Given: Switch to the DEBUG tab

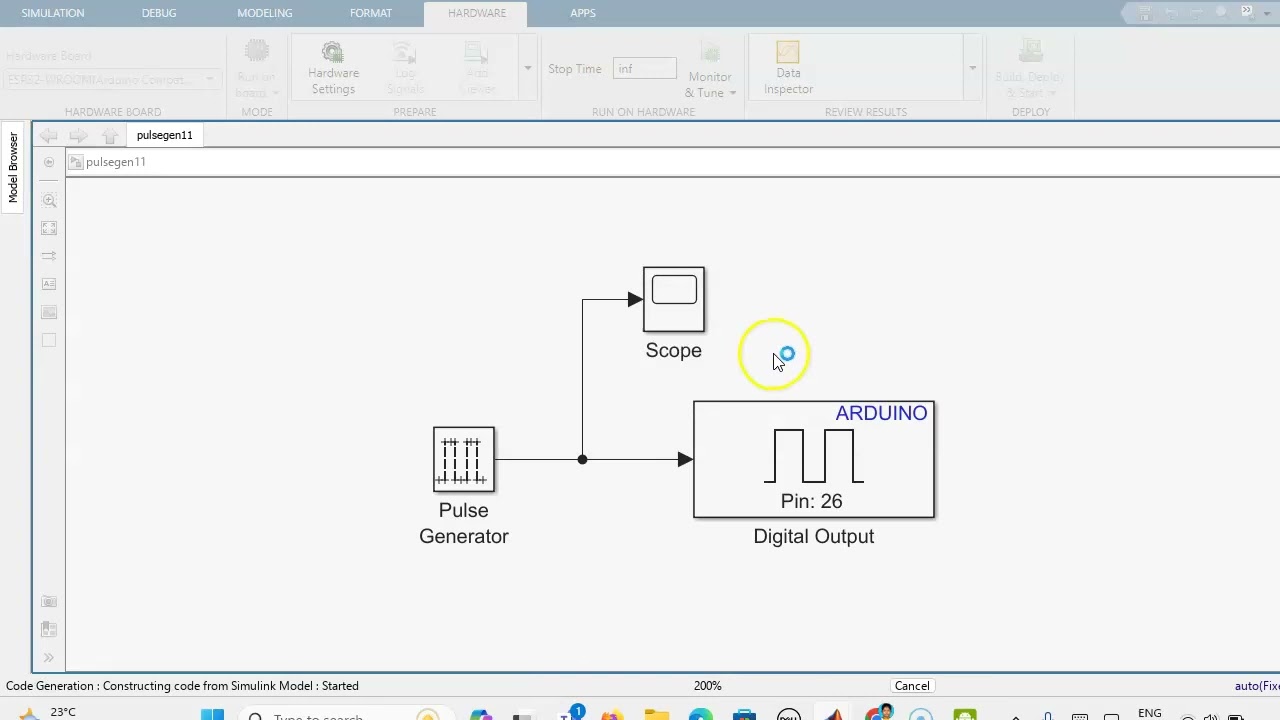Looking at the screenshot, I should coord(159,13).
